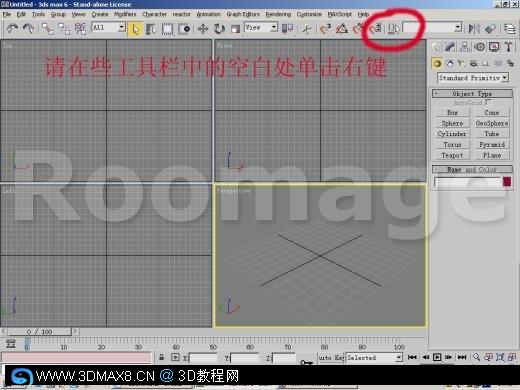Click the Undo arrow icon
This screenshot has height=390, width=520.
click(x=13, y=28)
